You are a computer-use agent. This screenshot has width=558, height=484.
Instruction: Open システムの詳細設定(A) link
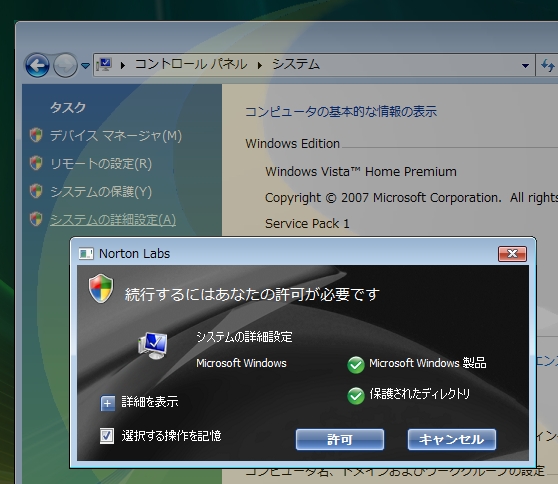point(113,220)
